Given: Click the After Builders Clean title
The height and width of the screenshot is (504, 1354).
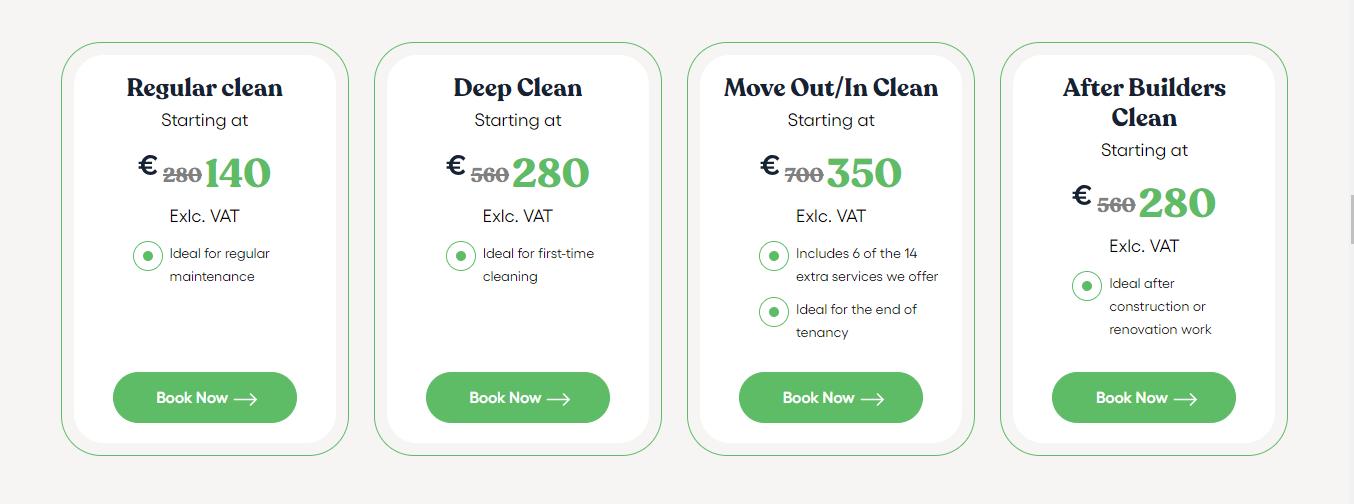Looking at the screenshot, I should pyautogui.click(x=1144, y=102).
